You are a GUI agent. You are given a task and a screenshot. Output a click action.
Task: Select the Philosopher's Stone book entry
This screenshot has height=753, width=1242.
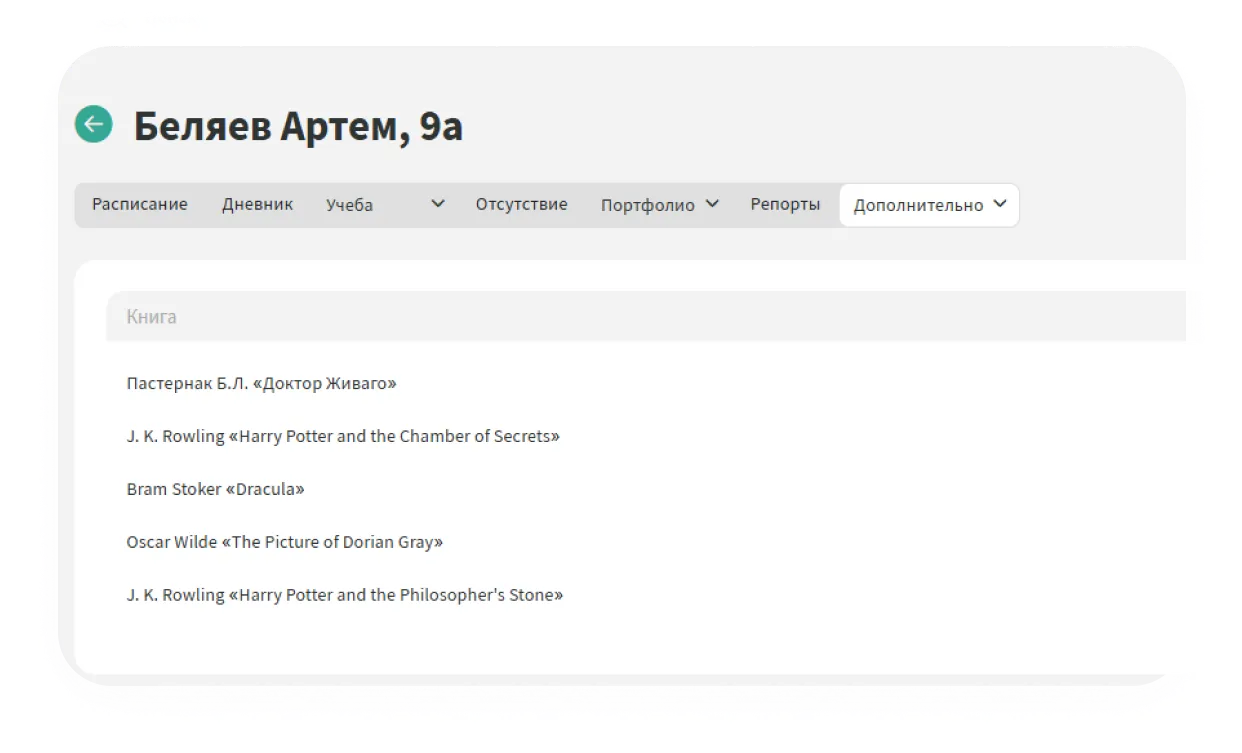coord(345,595)
